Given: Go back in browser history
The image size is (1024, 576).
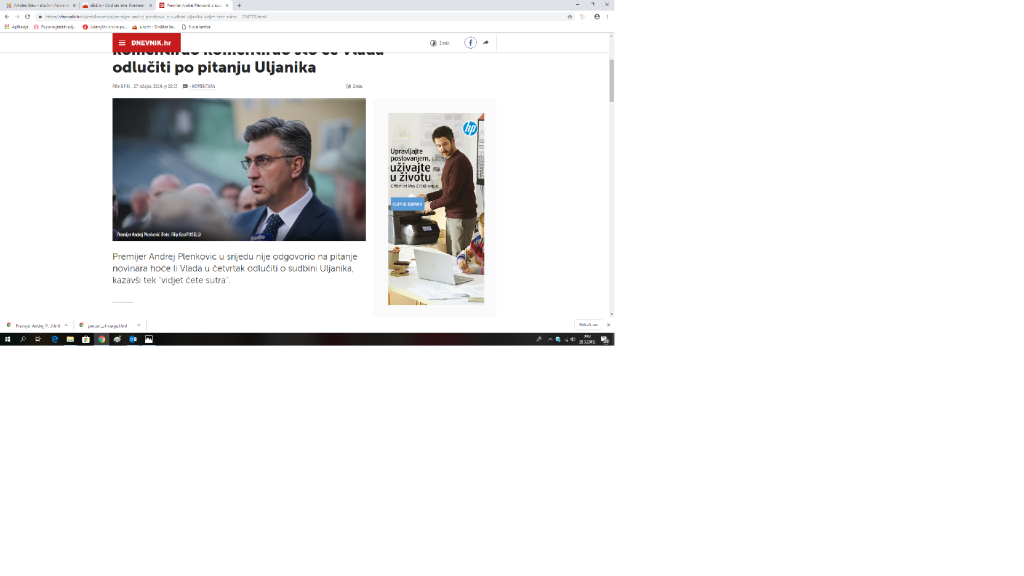Looking at the screenshot, I should pyautogui.click(x=7, y=16).
